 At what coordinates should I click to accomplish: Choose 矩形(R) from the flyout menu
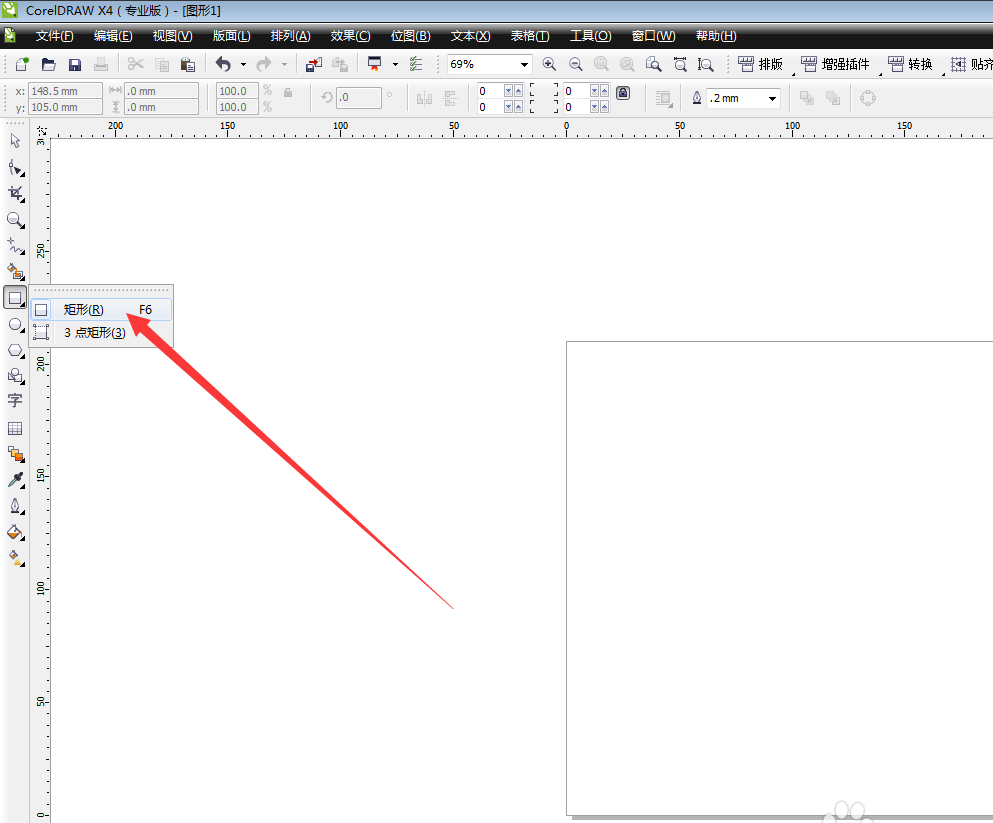tap(84, 310)
